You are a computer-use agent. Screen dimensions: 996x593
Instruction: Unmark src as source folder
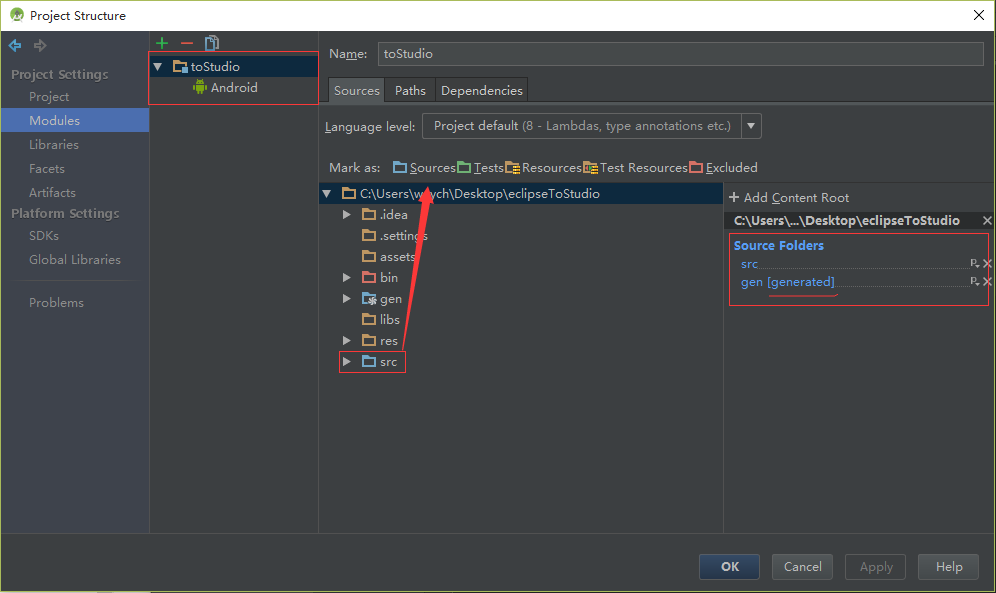point(987,263)
